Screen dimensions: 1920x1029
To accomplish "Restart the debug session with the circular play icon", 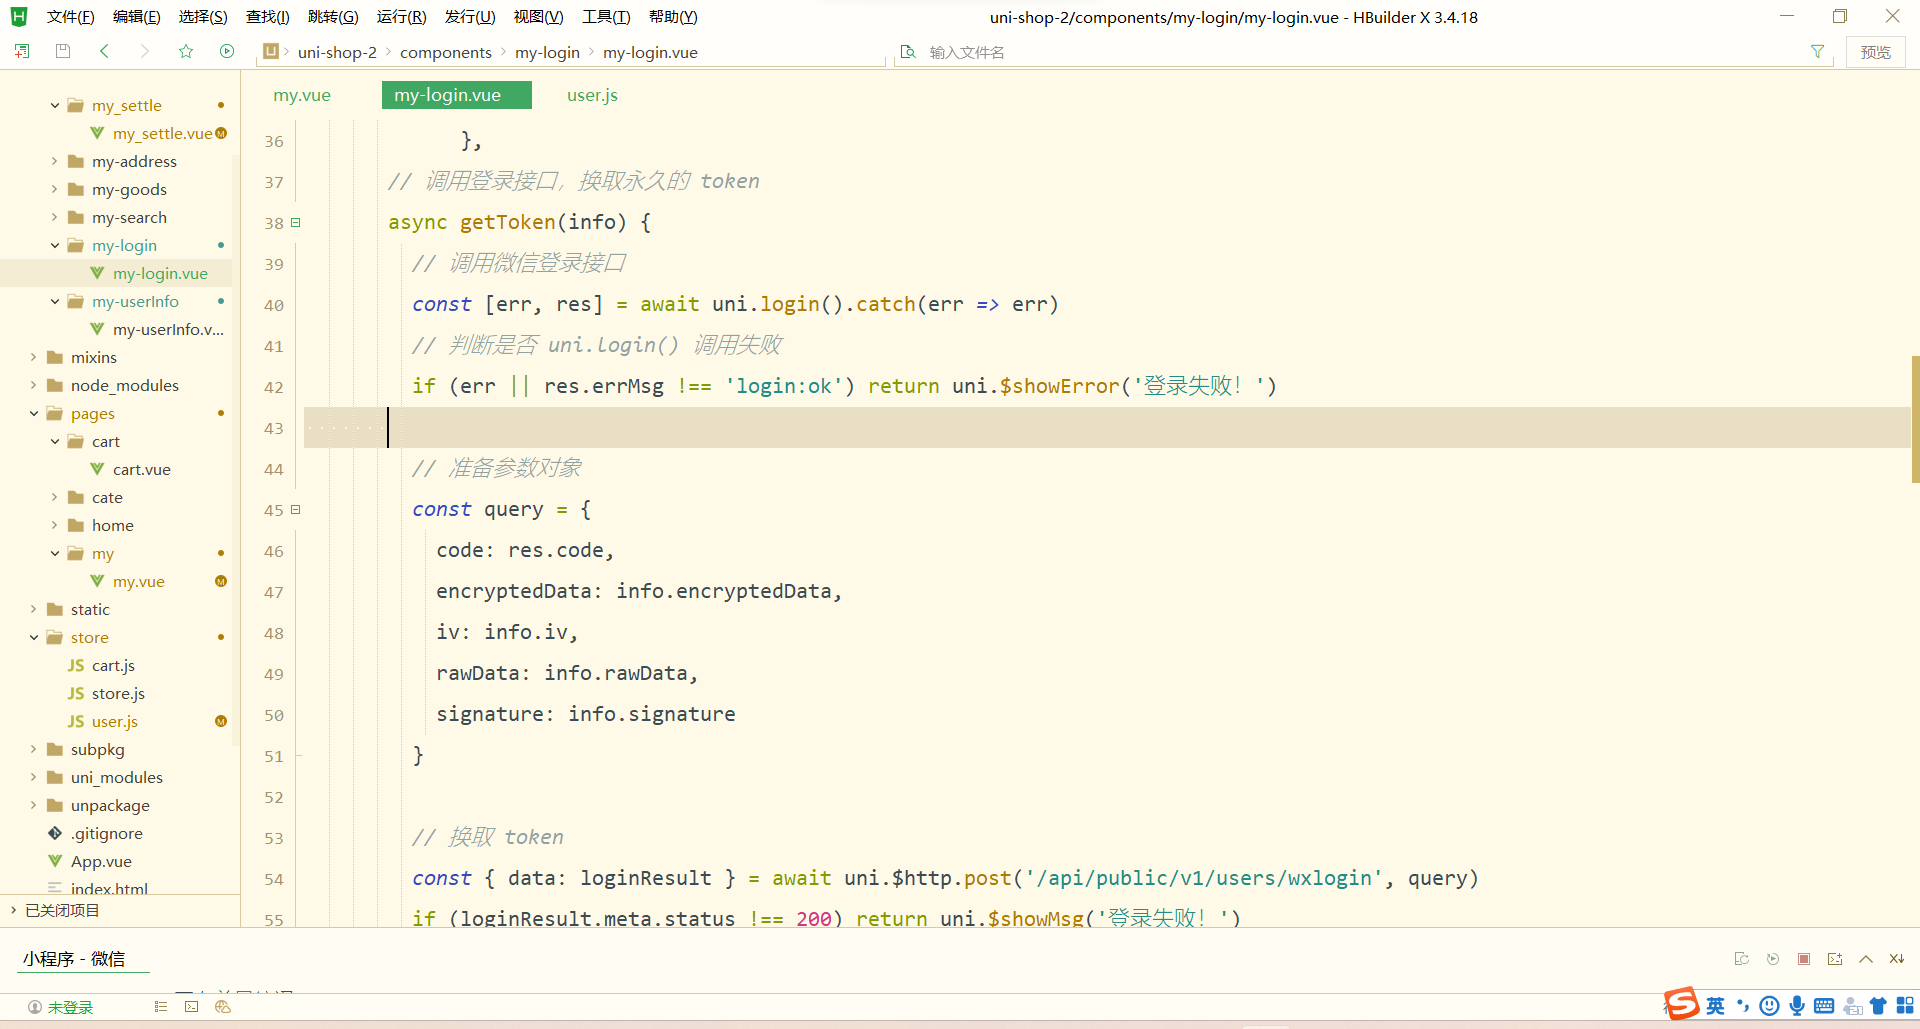I will coord(1773,958).
